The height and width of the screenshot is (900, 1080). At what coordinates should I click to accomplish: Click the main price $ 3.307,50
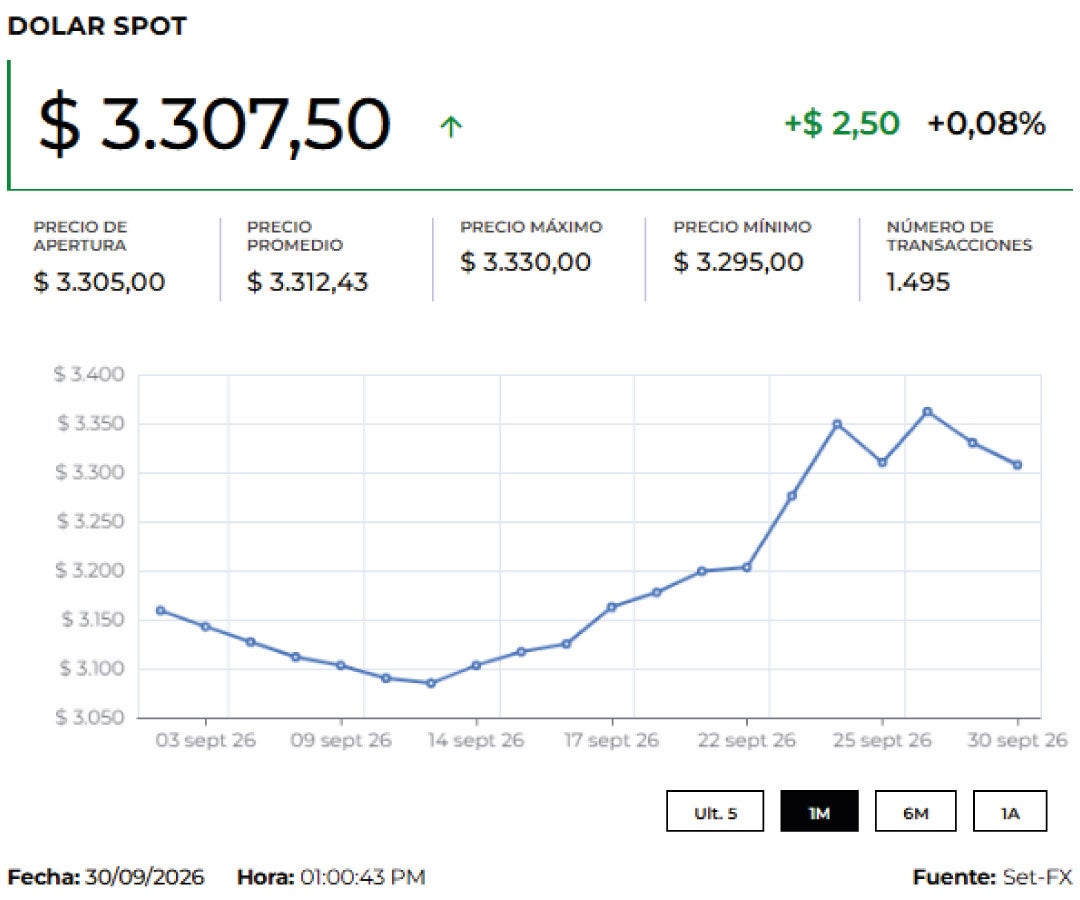pyautogui.click(x=214, y=124)
